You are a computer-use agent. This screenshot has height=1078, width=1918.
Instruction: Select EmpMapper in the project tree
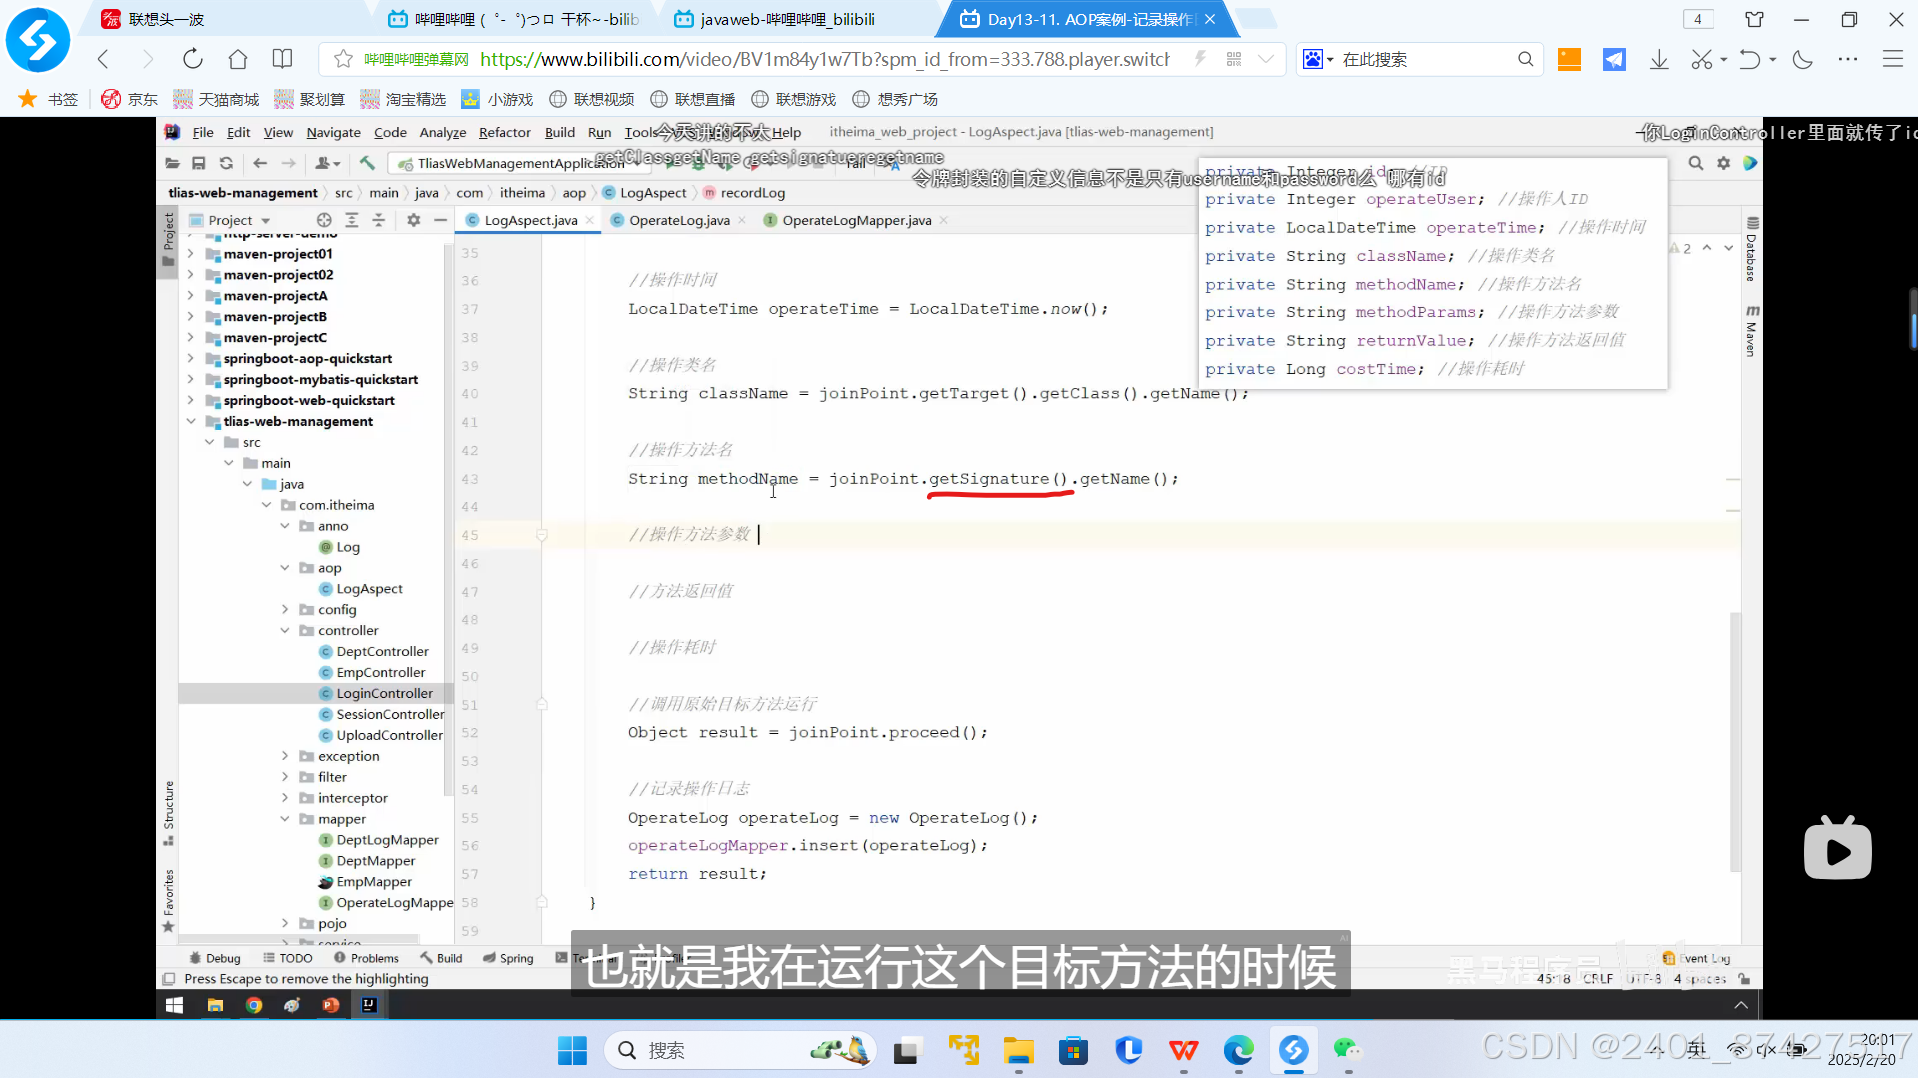374,881
